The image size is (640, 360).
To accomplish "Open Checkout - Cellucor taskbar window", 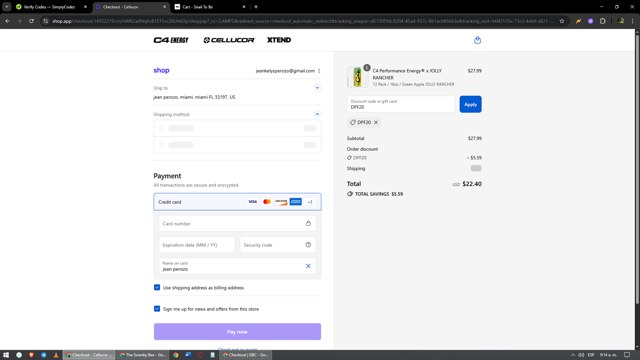I will coord(89,355).
